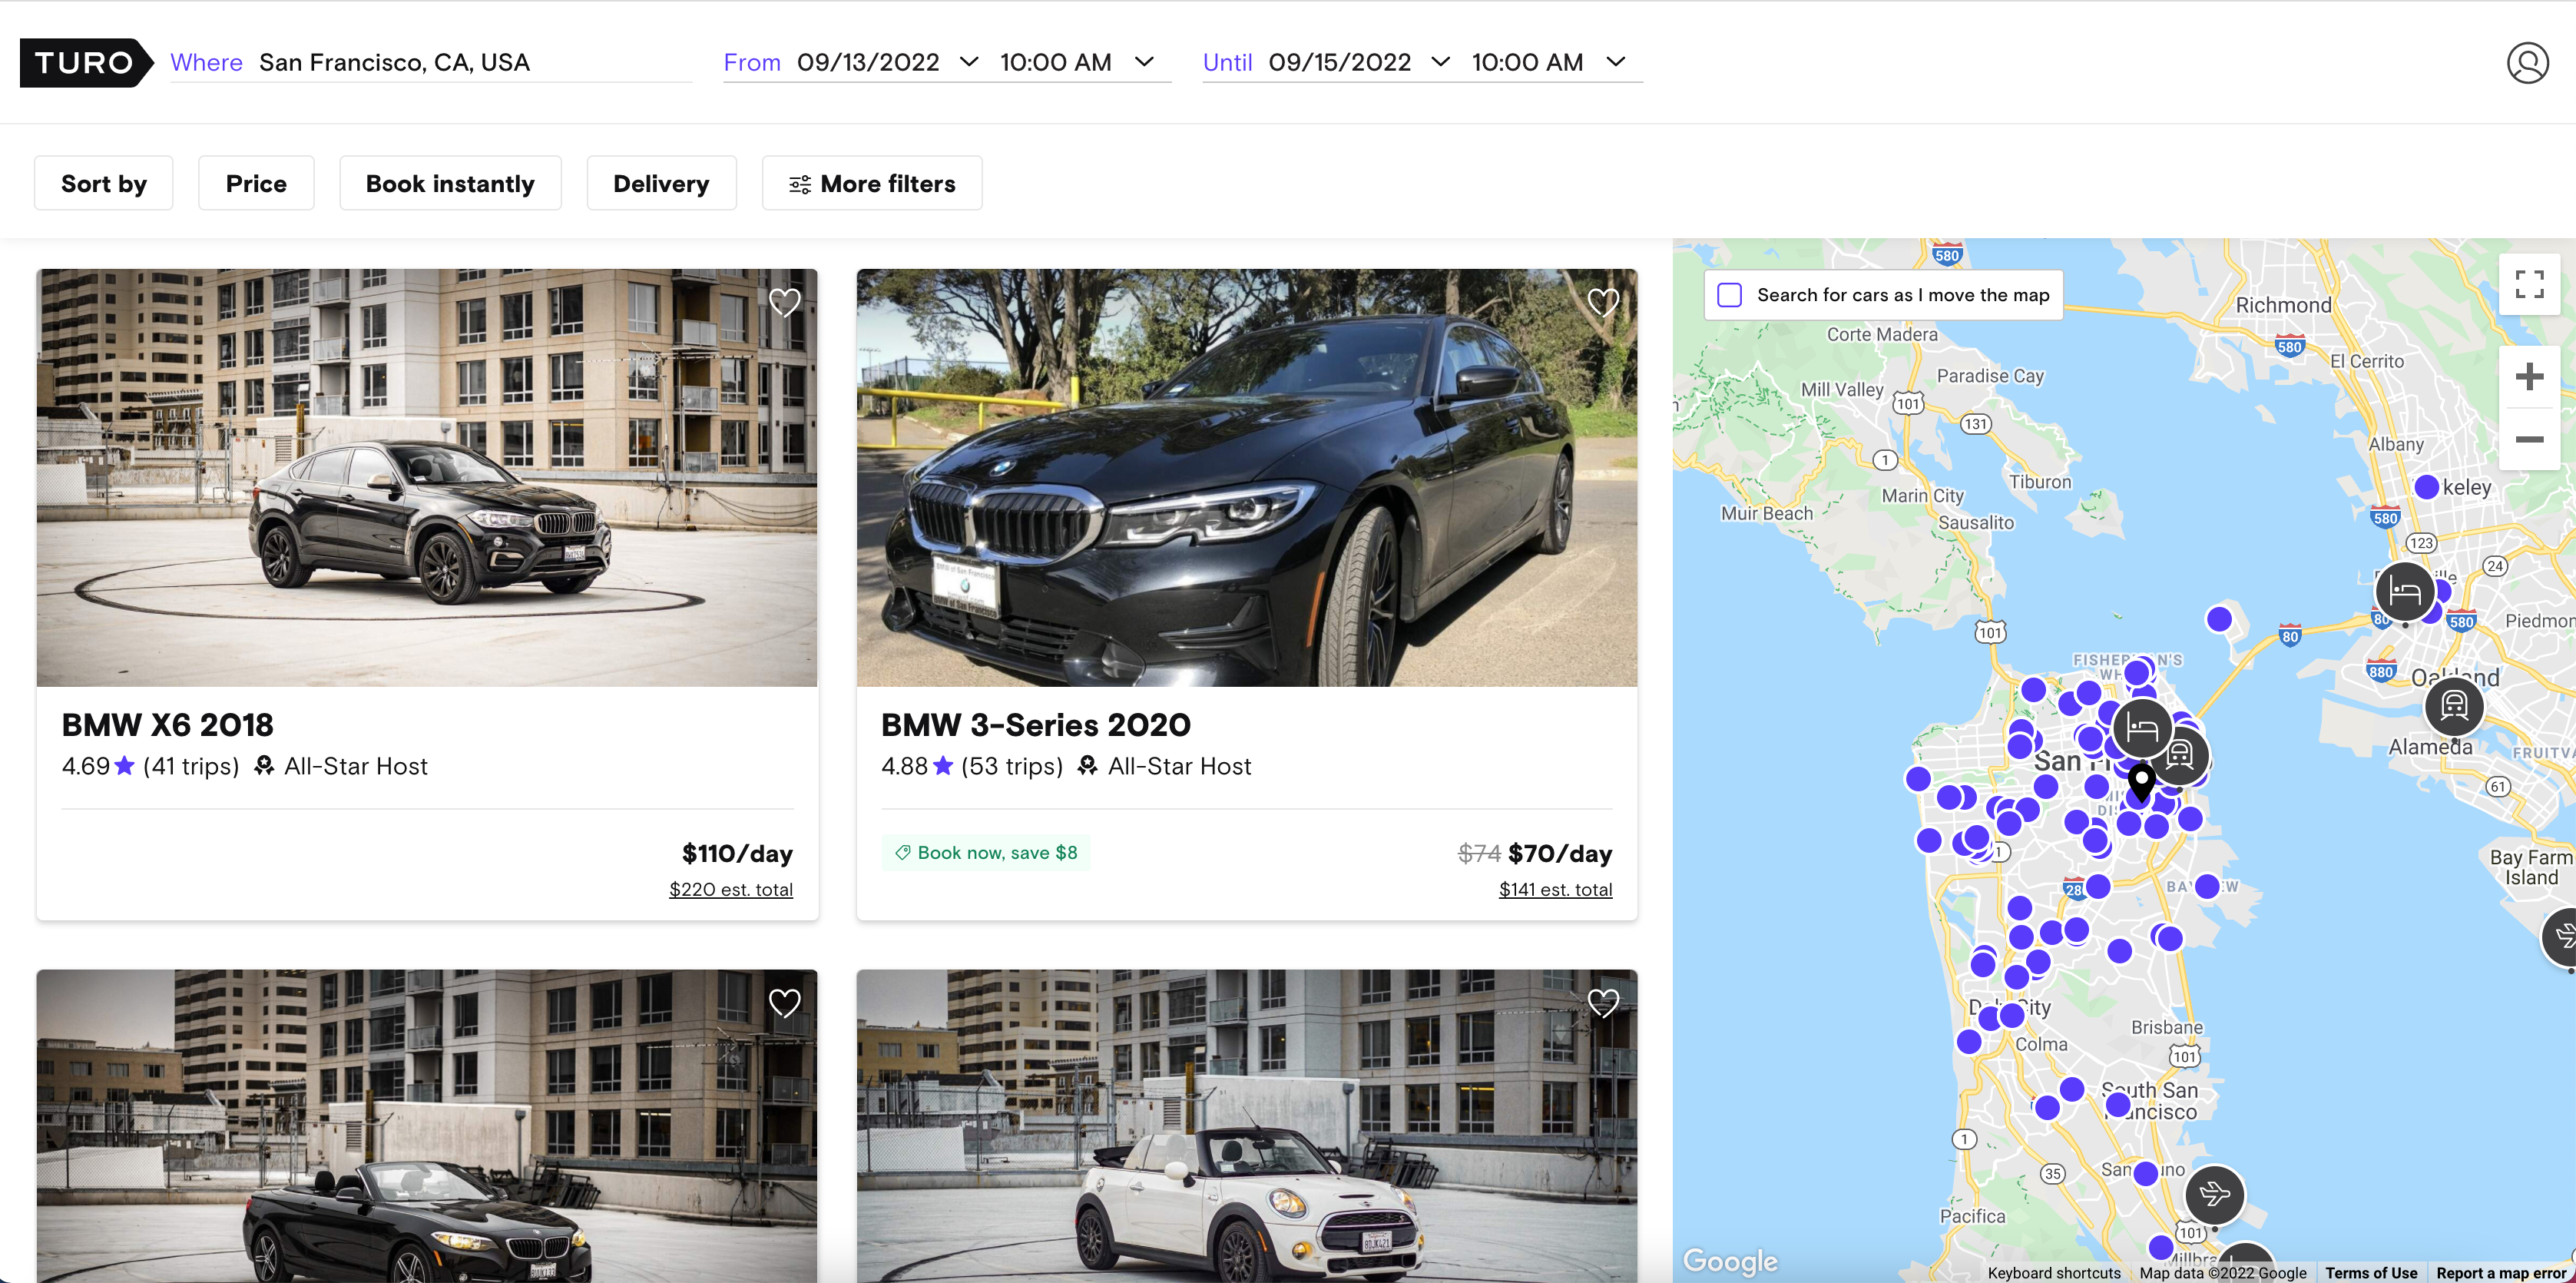Favorite the BMW X6 2018 heart
The image size is (2576, 1283).
tap(784, 302)
